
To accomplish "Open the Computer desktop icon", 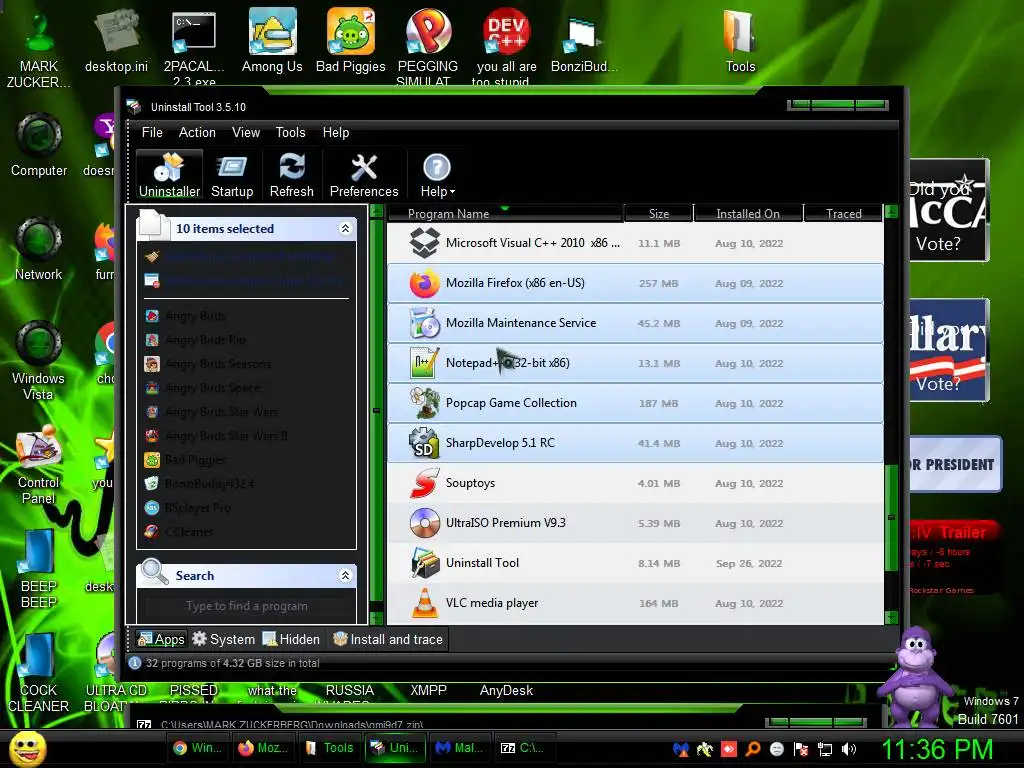I will (x=39, y=145).
